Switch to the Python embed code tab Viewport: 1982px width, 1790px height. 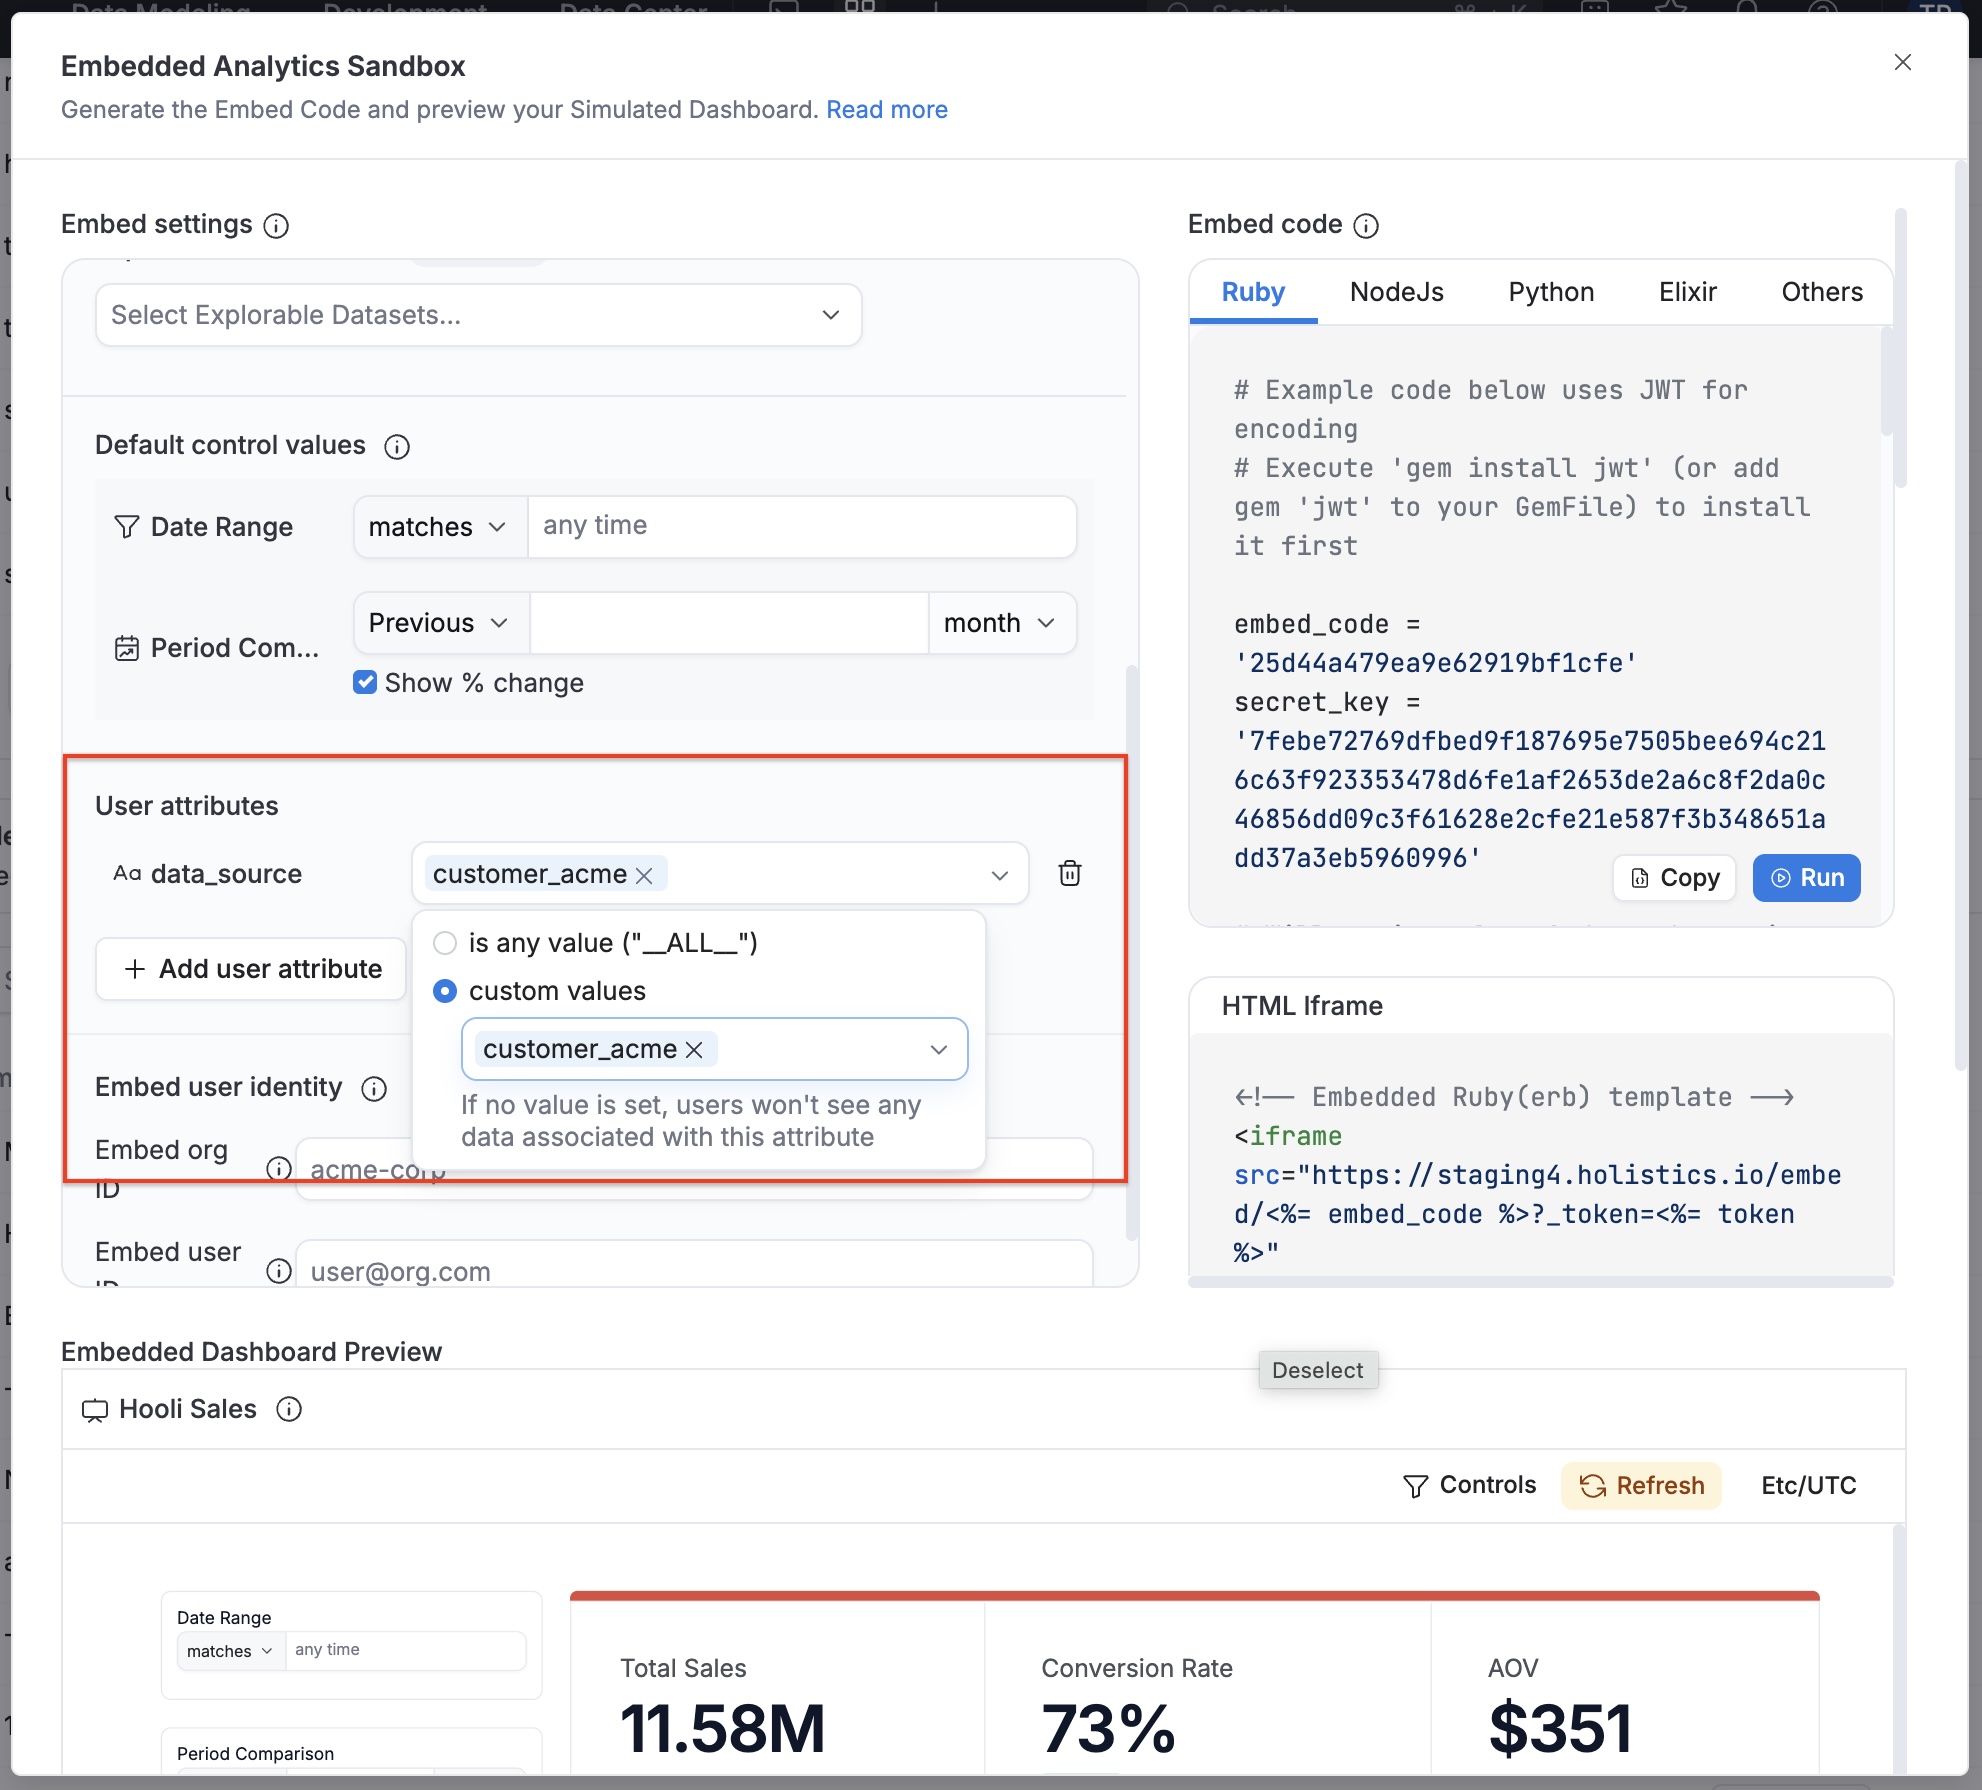point(1550,292)
